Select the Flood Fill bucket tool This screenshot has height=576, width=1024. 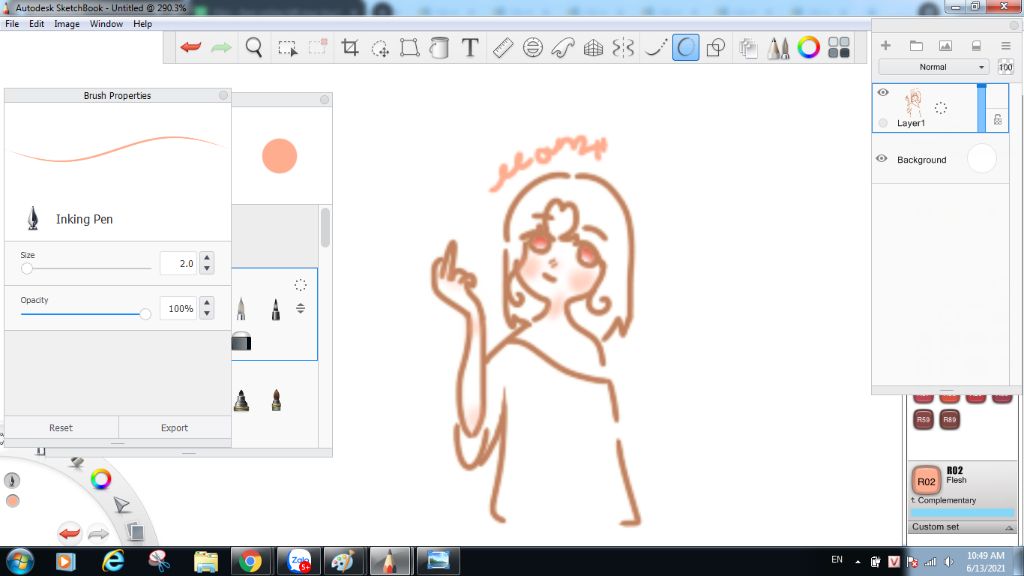pyautogui.click(x=440, y=47)
